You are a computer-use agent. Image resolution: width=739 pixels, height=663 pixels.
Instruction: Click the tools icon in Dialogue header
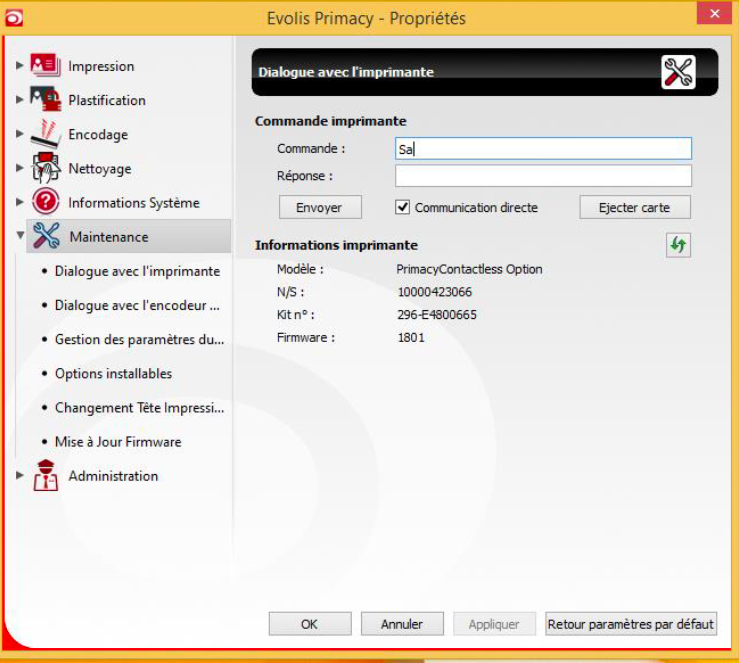[678, 72]
